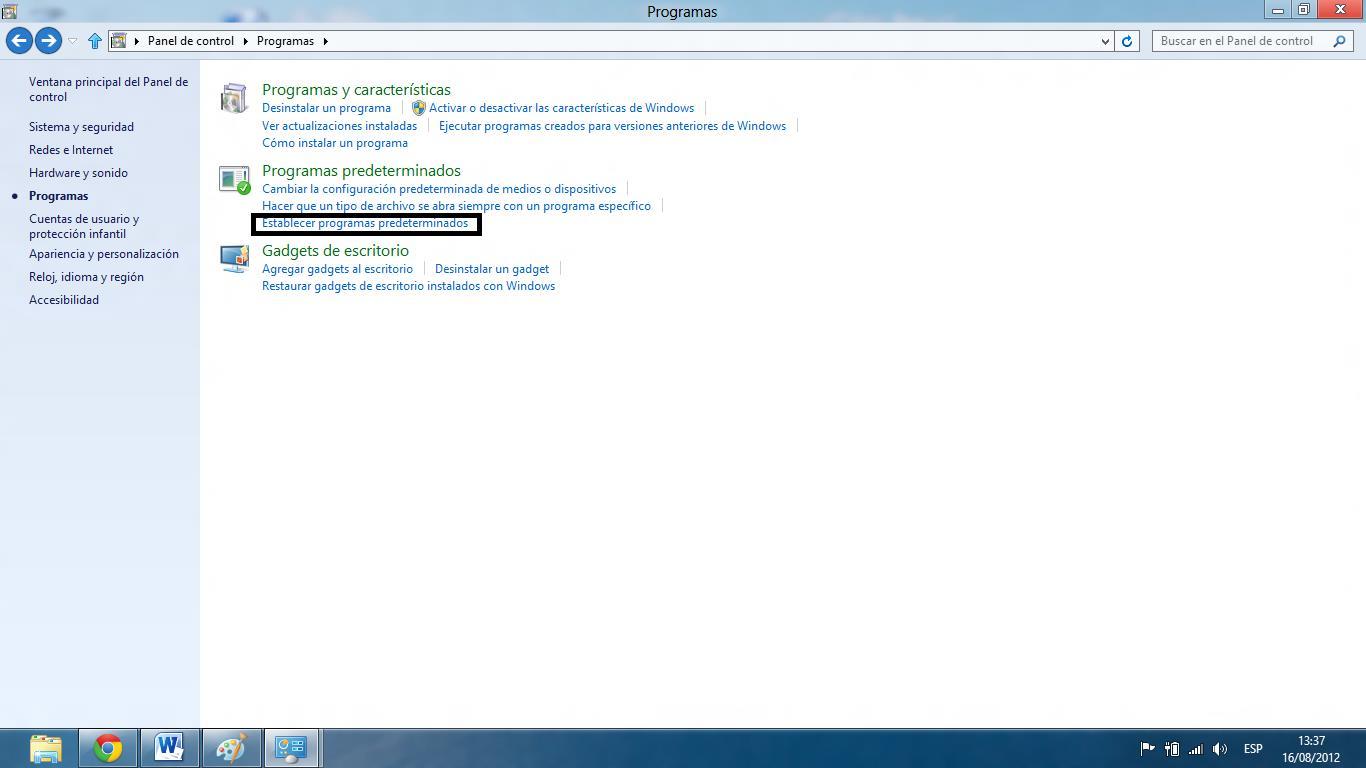This screenshot has width=1366, height=768.
Task: Click the Programas predeterminados icon
Action: 234,180
